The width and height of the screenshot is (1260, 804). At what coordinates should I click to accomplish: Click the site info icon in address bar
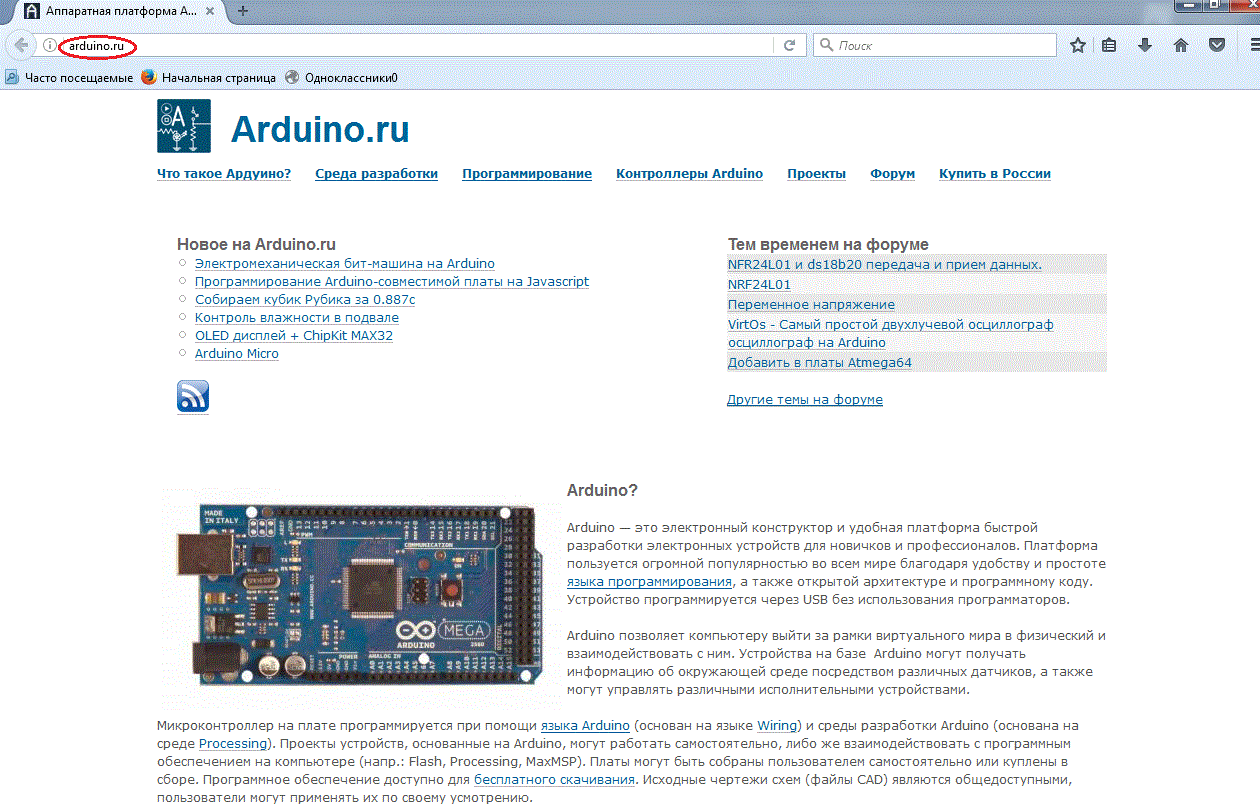pos(49,45)
